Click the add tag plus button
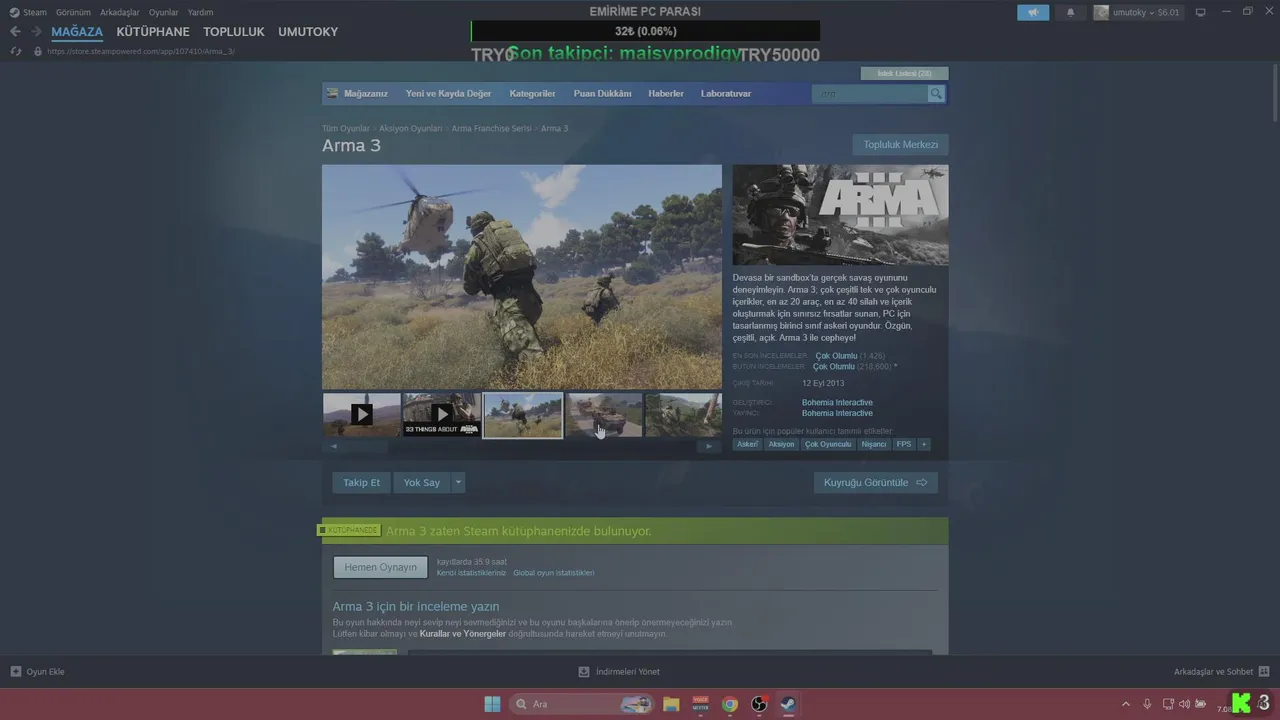The image size is (1280, 720). [924, 444]
